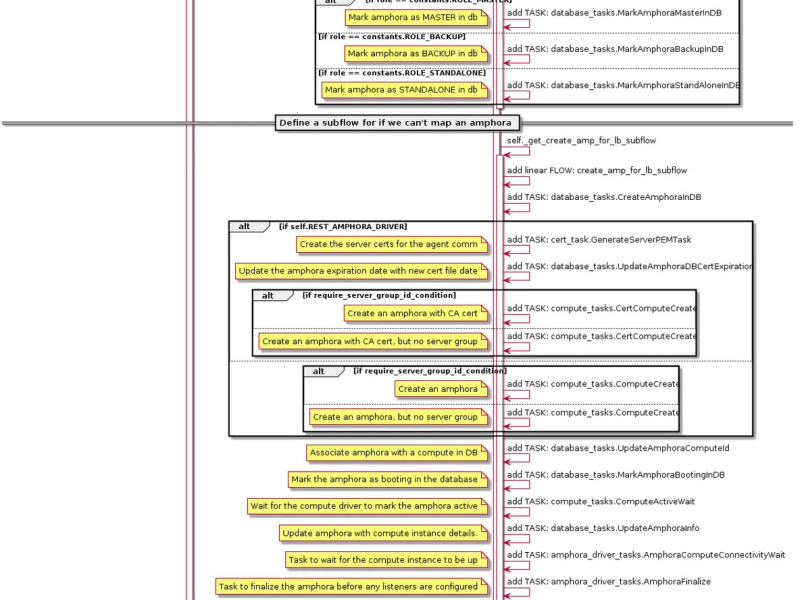
Task: Click the 'Update the amphora expiration date' note
Action: point(361,271)
